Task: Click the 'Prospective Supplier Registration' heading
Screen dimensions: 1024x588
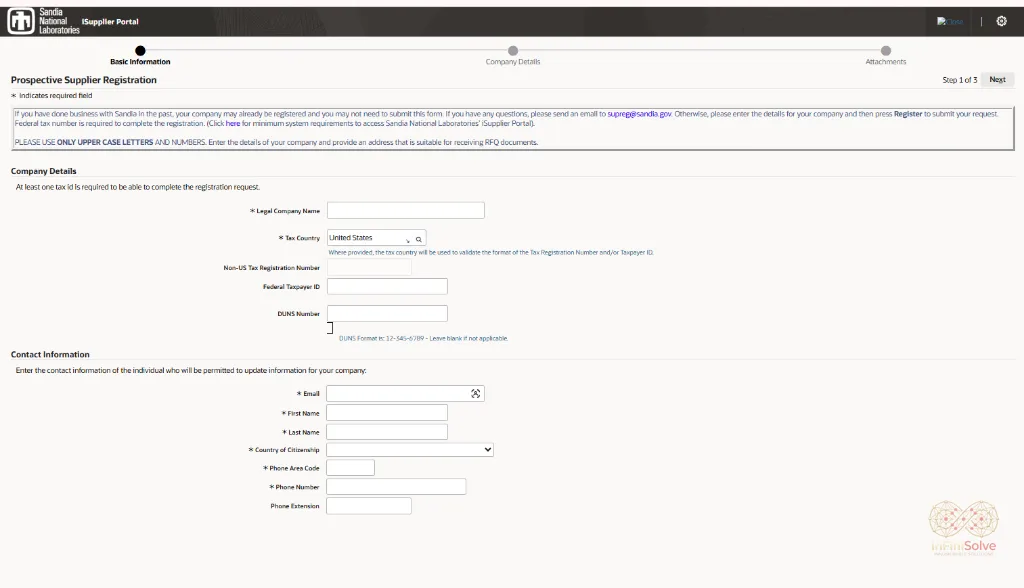Action: 84,80
